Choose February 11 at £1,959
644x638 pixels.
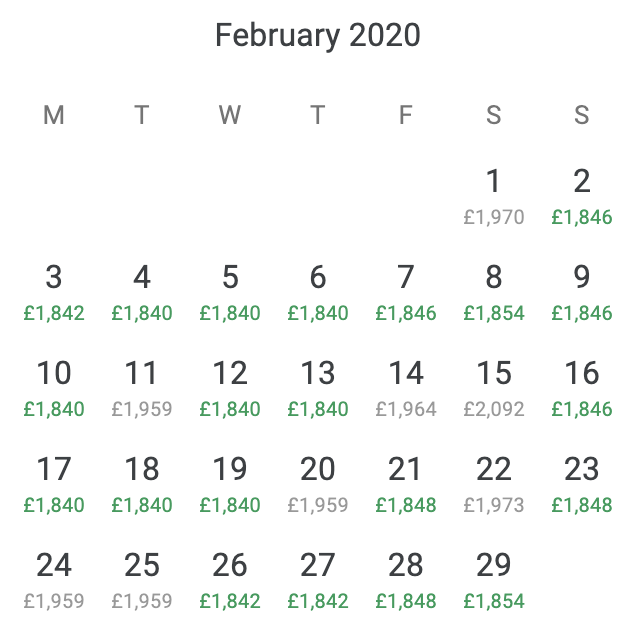click(142, 389)
